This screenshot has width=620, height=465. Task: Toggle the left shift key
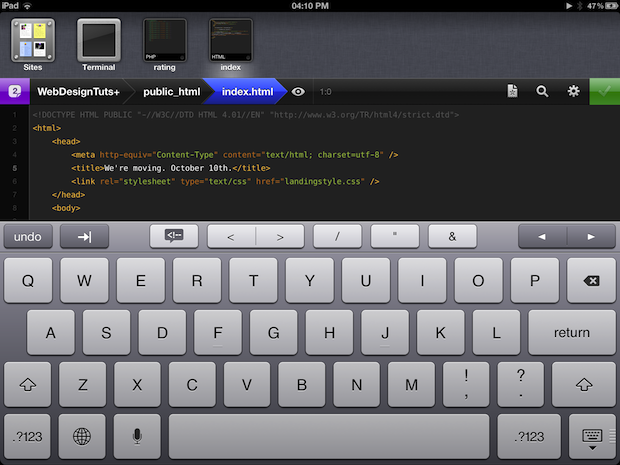tap(28, 384)
